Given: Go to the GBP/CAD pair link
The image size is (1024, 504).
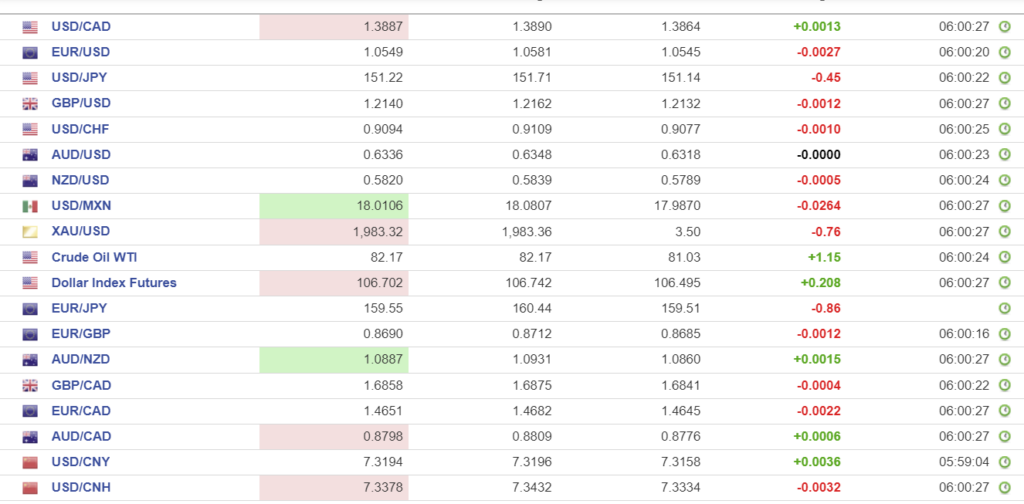Looking at the screenshot, I should point(81,385).
